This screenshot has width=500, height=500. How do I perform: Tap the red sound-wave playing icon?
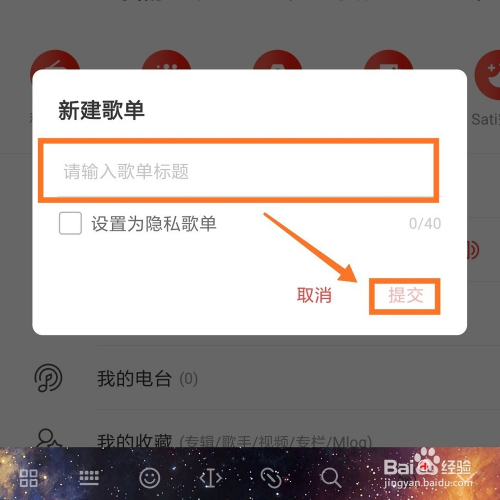[473, 250]
